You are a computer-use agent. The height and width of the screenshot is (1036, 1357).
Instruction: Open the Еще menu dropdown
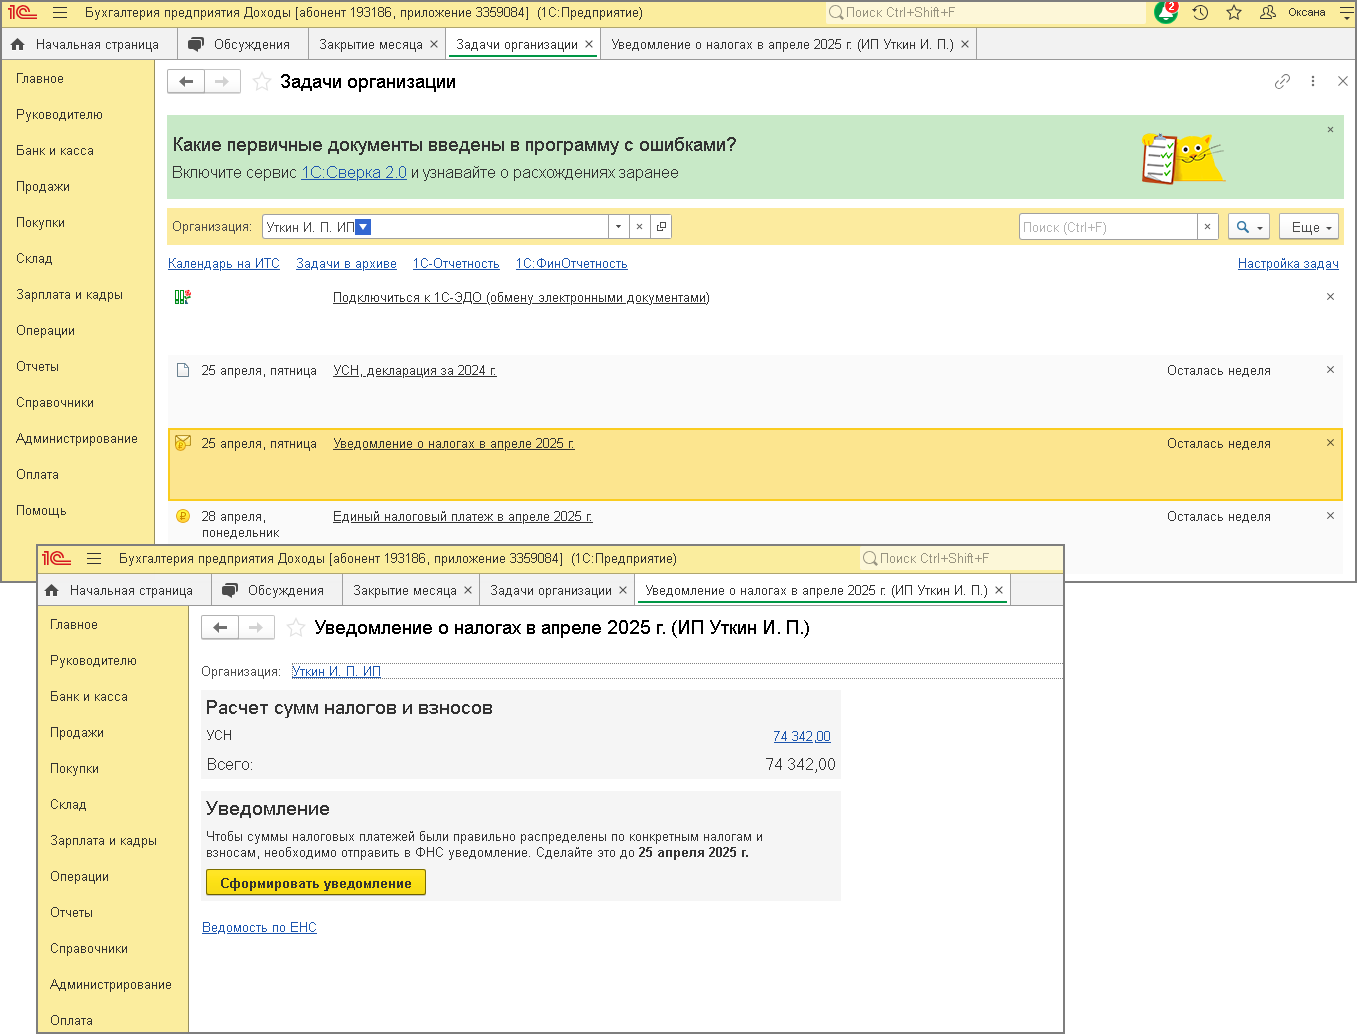[x=1309, y=227]
